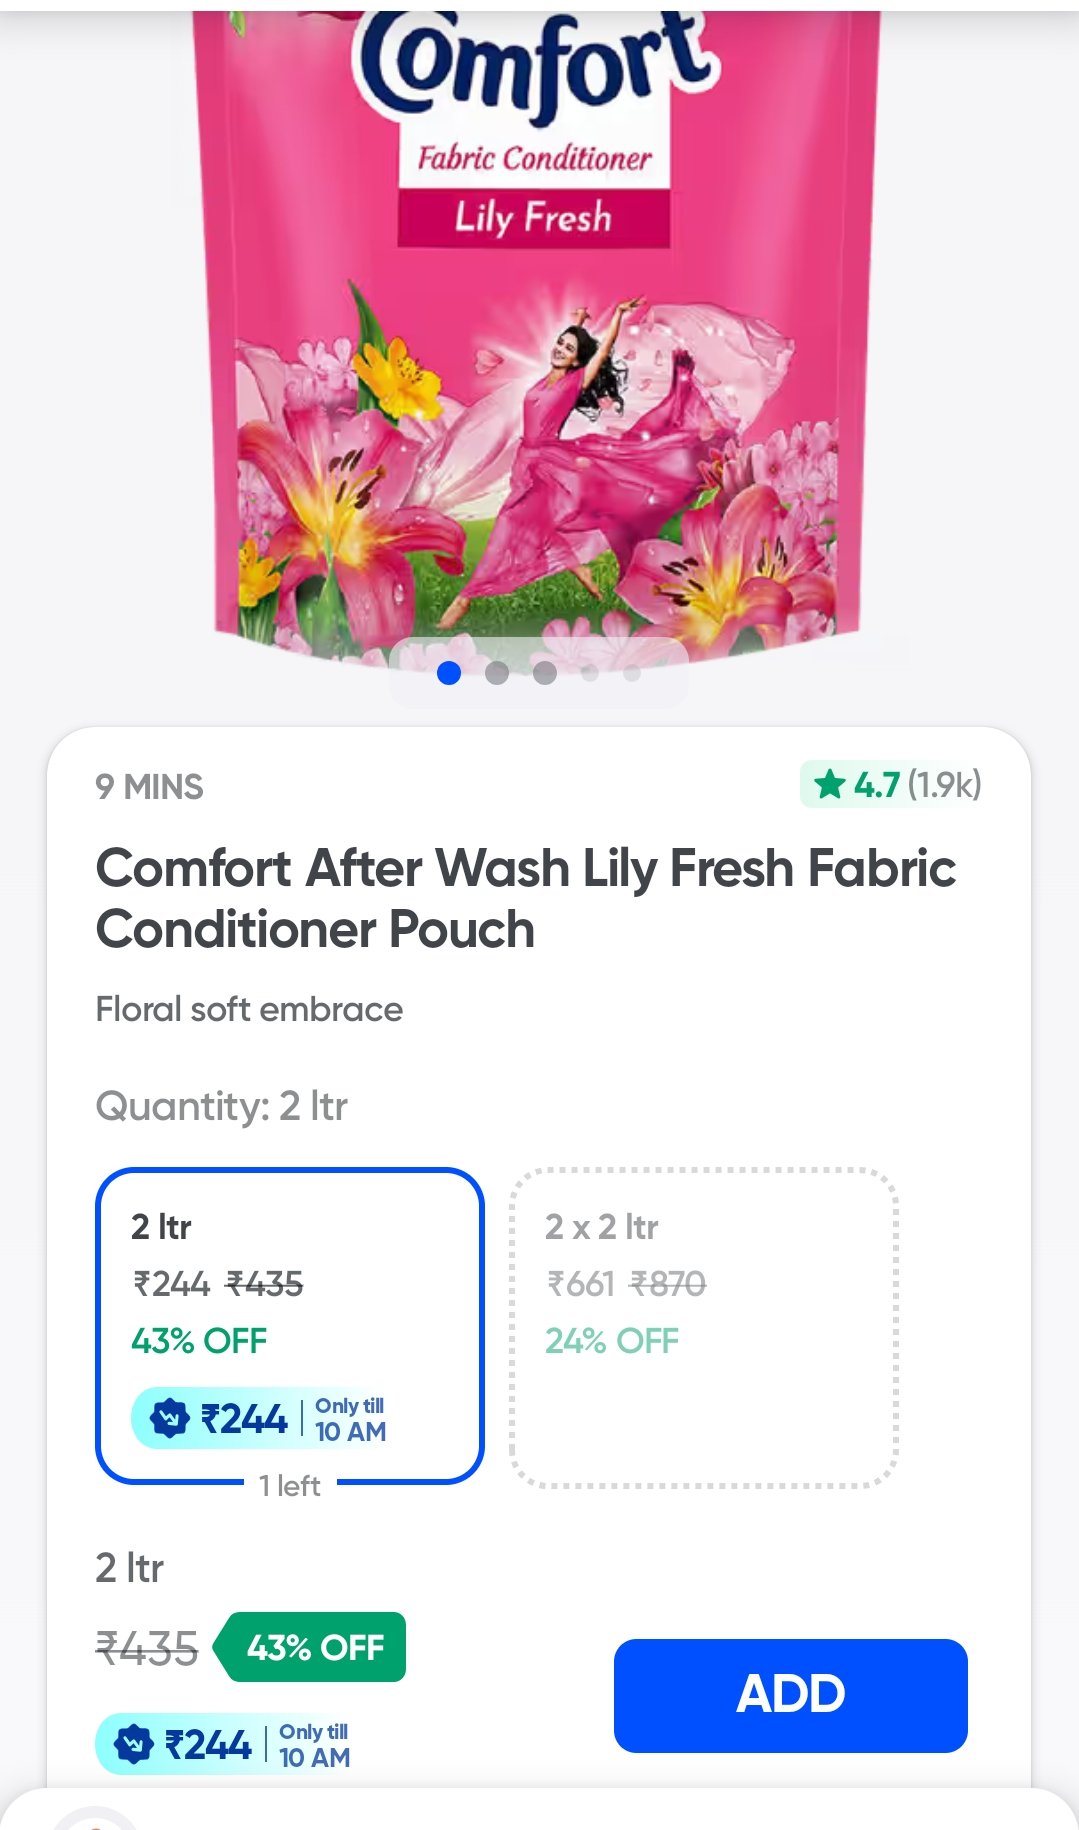Jump to the second image carousel dot
The width and height of the screenshot is (1079, 1830).
497,673
